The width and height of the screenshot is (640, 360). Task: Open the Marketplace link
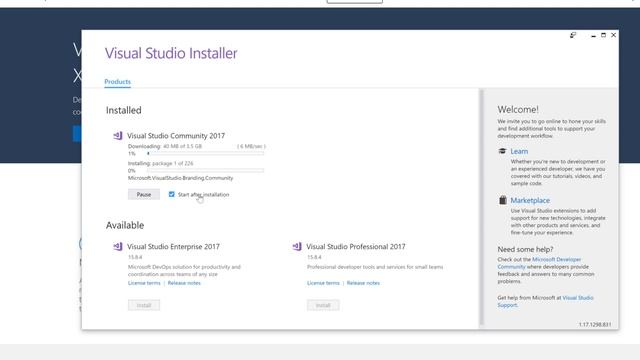530,200
